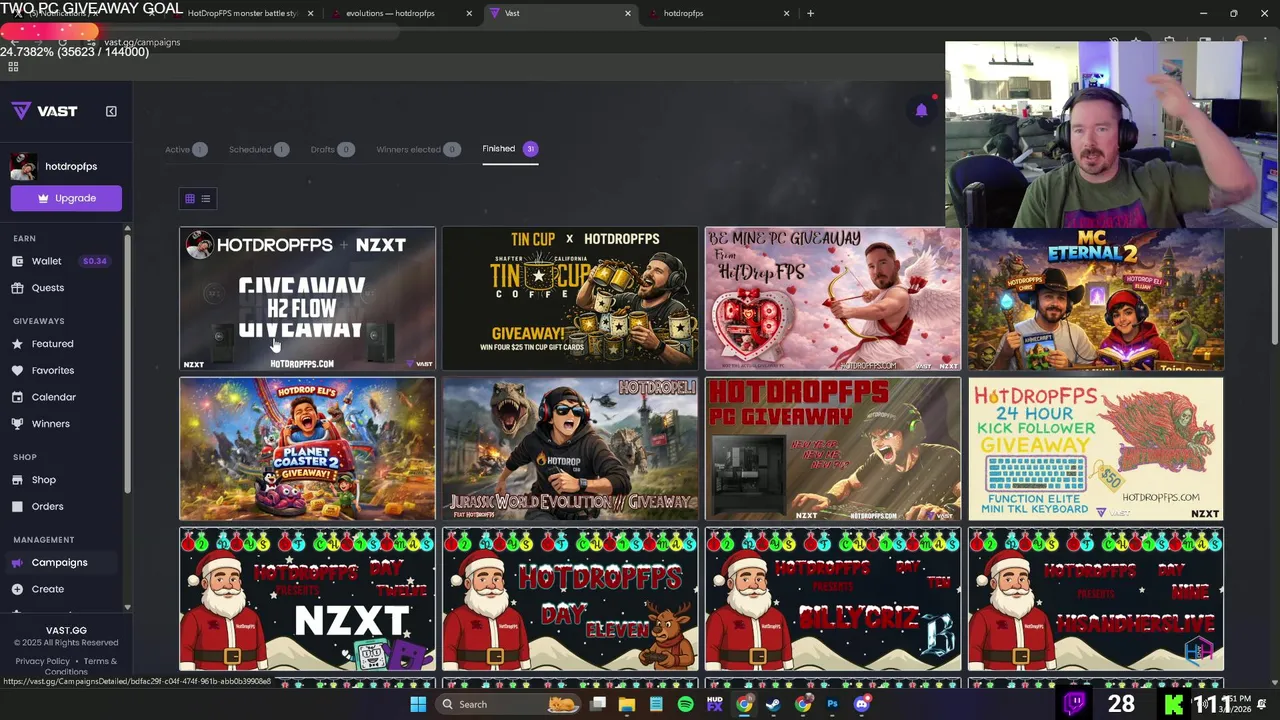This screenshot has width=1280, height=720.
Task: Click the Campaigns controller icon
Action: click(17, 562)
